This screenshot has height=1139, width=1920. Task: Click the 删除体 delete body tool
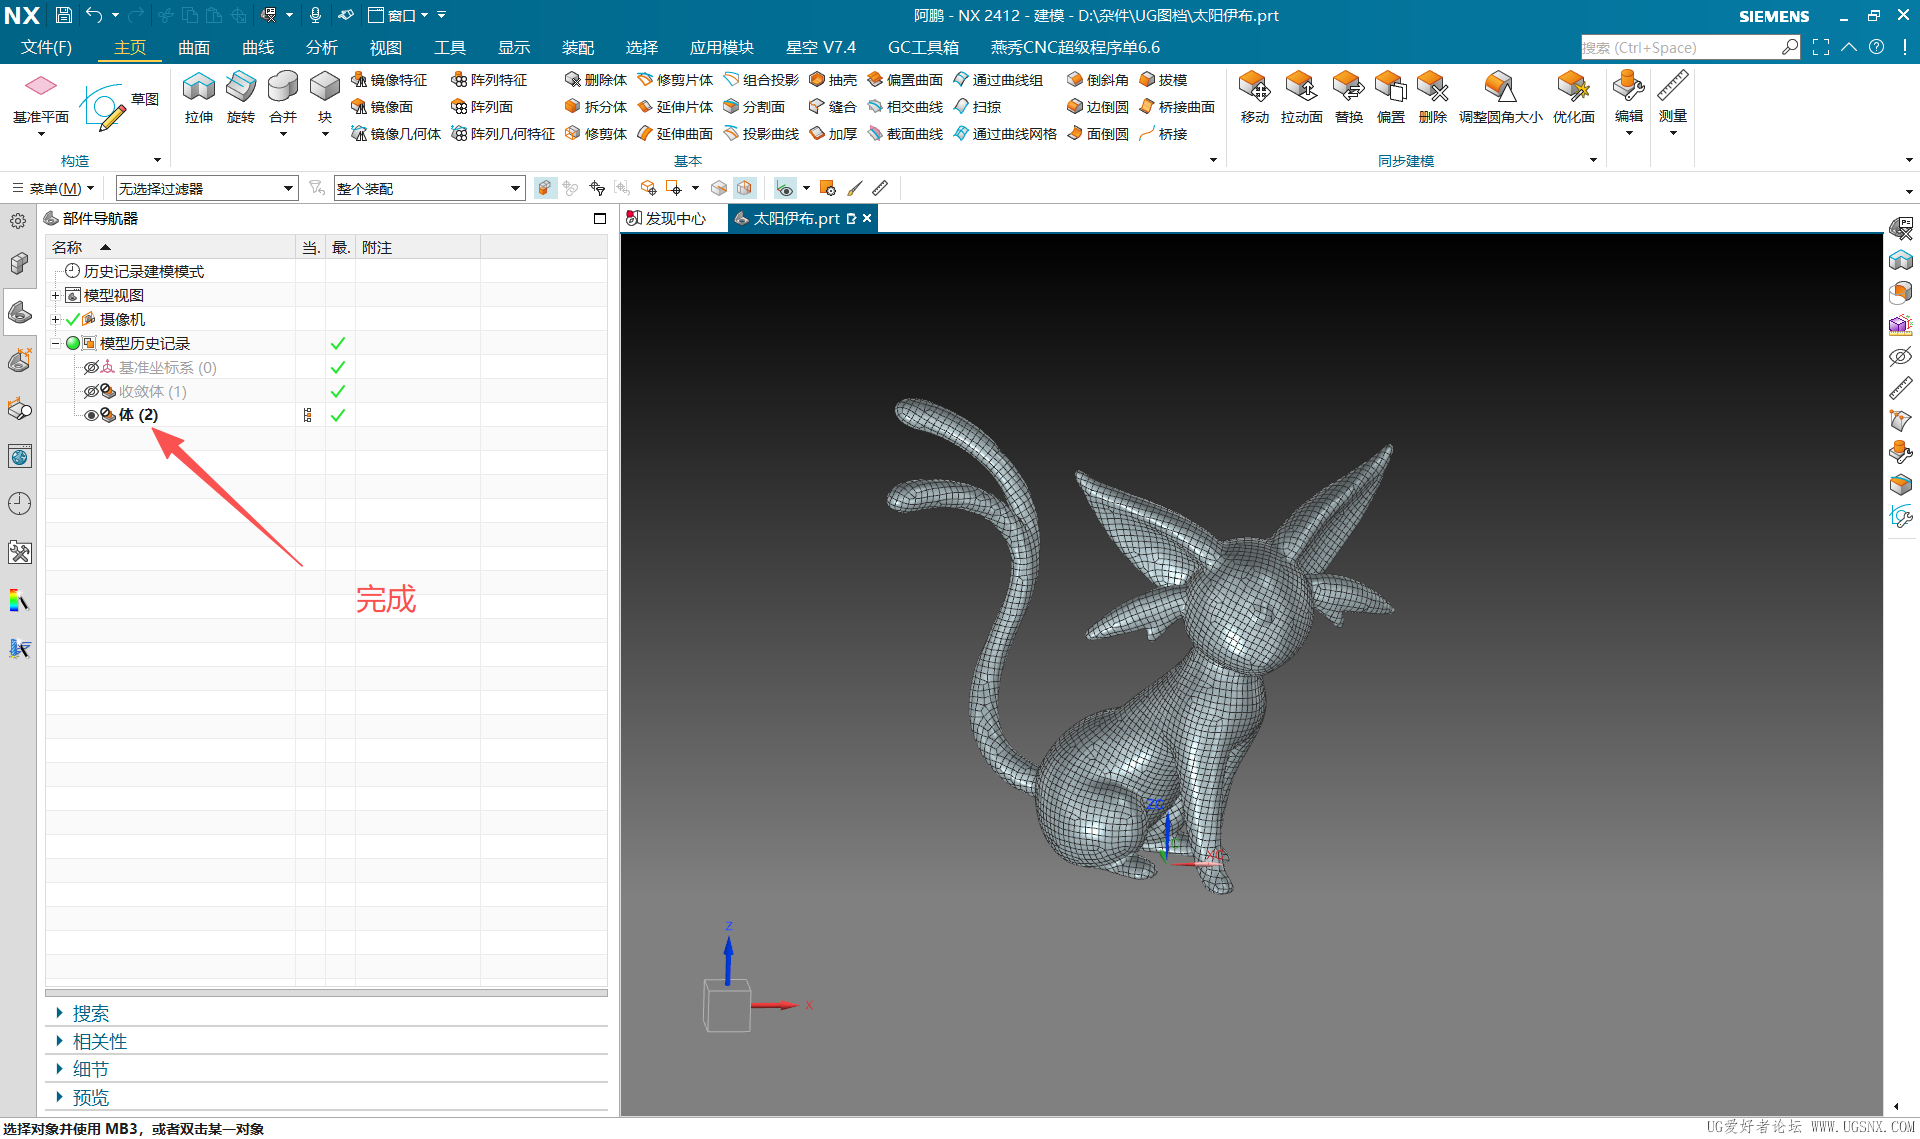(596, 80)
